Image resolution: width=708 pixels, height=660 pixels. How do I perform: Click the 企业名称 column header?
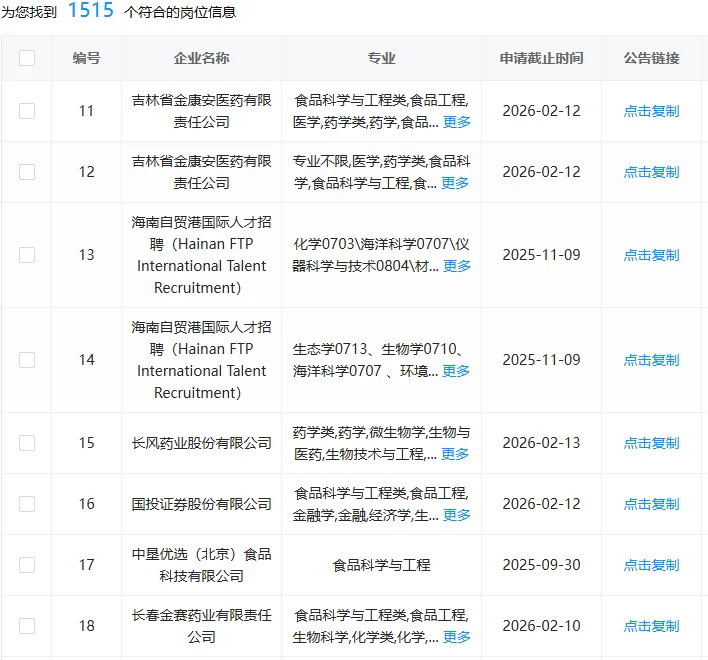pos(201,58)
